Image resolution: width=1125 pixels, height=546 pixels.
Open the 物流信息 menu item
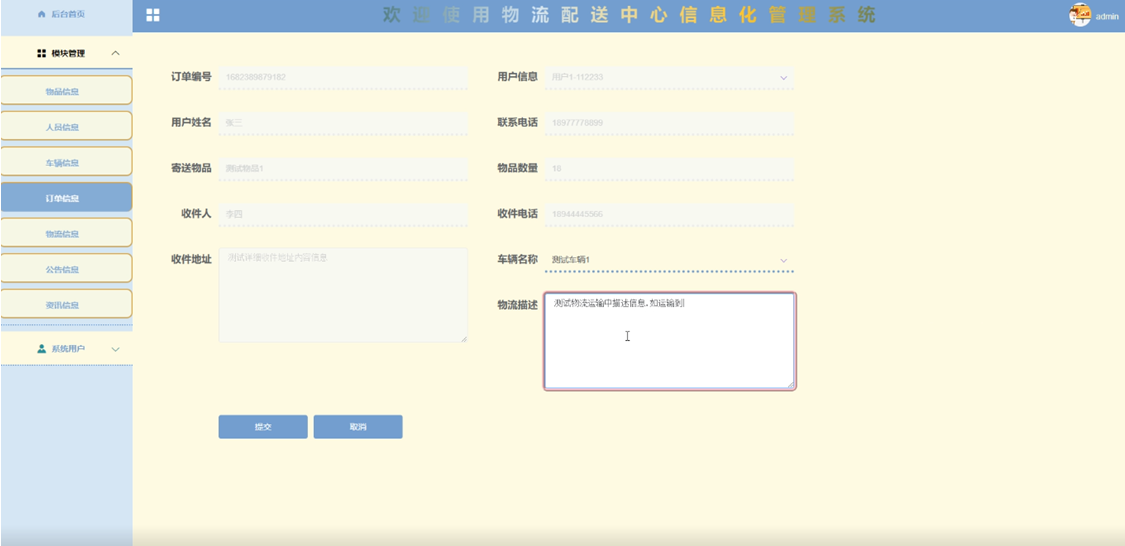point(66,232)
